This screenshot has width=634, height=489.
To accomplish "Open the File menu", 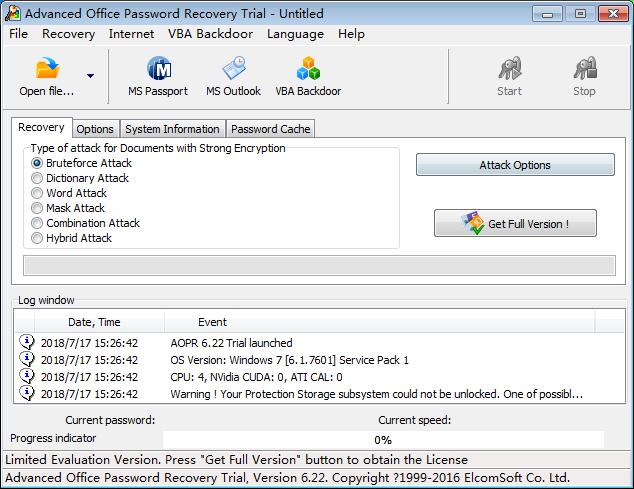I will click(18, 34).
